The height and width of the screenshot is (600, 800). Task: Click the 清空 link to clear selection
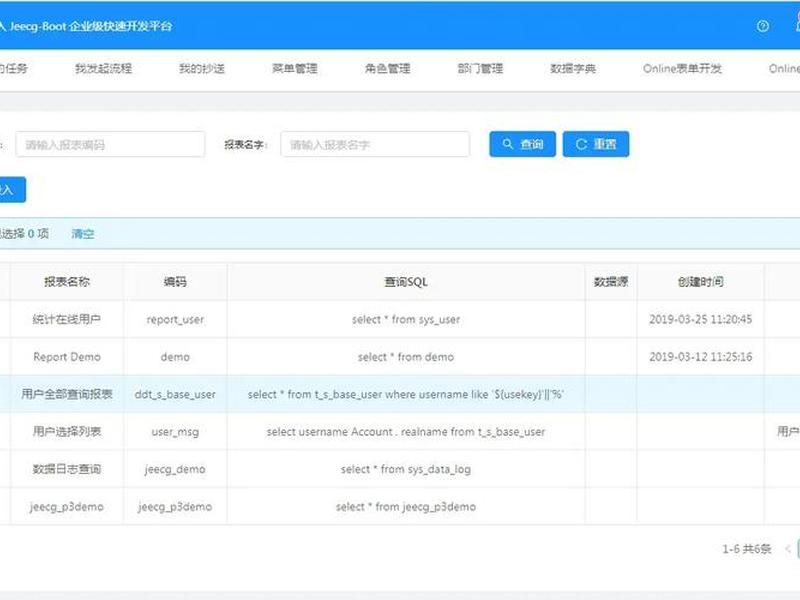coord(83,234)
